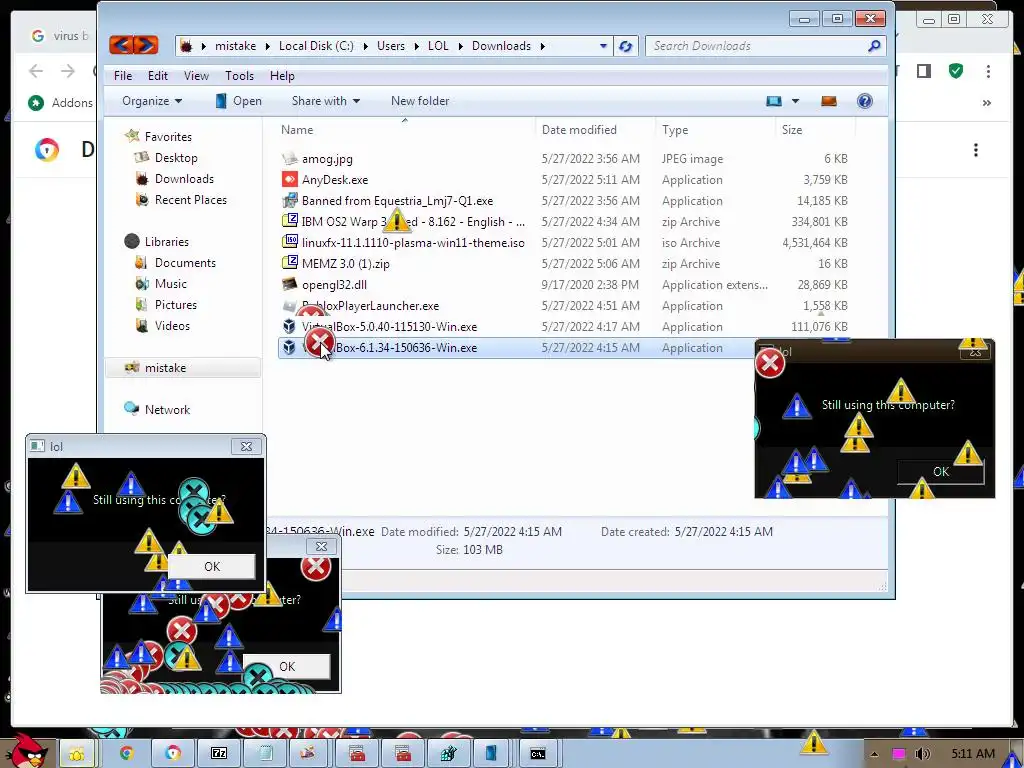Select RobloxPlayerLauncher.exe file
This screenshot has height=768, width=1024.
(370, 306)
